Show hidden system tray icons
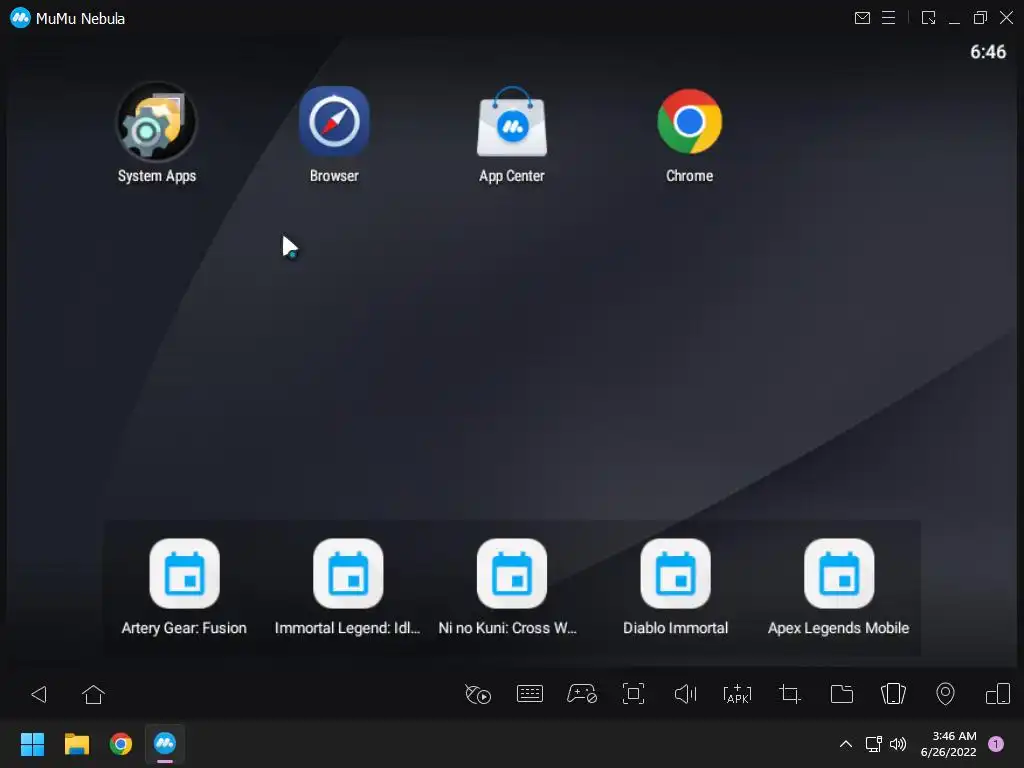 [845, 744]
